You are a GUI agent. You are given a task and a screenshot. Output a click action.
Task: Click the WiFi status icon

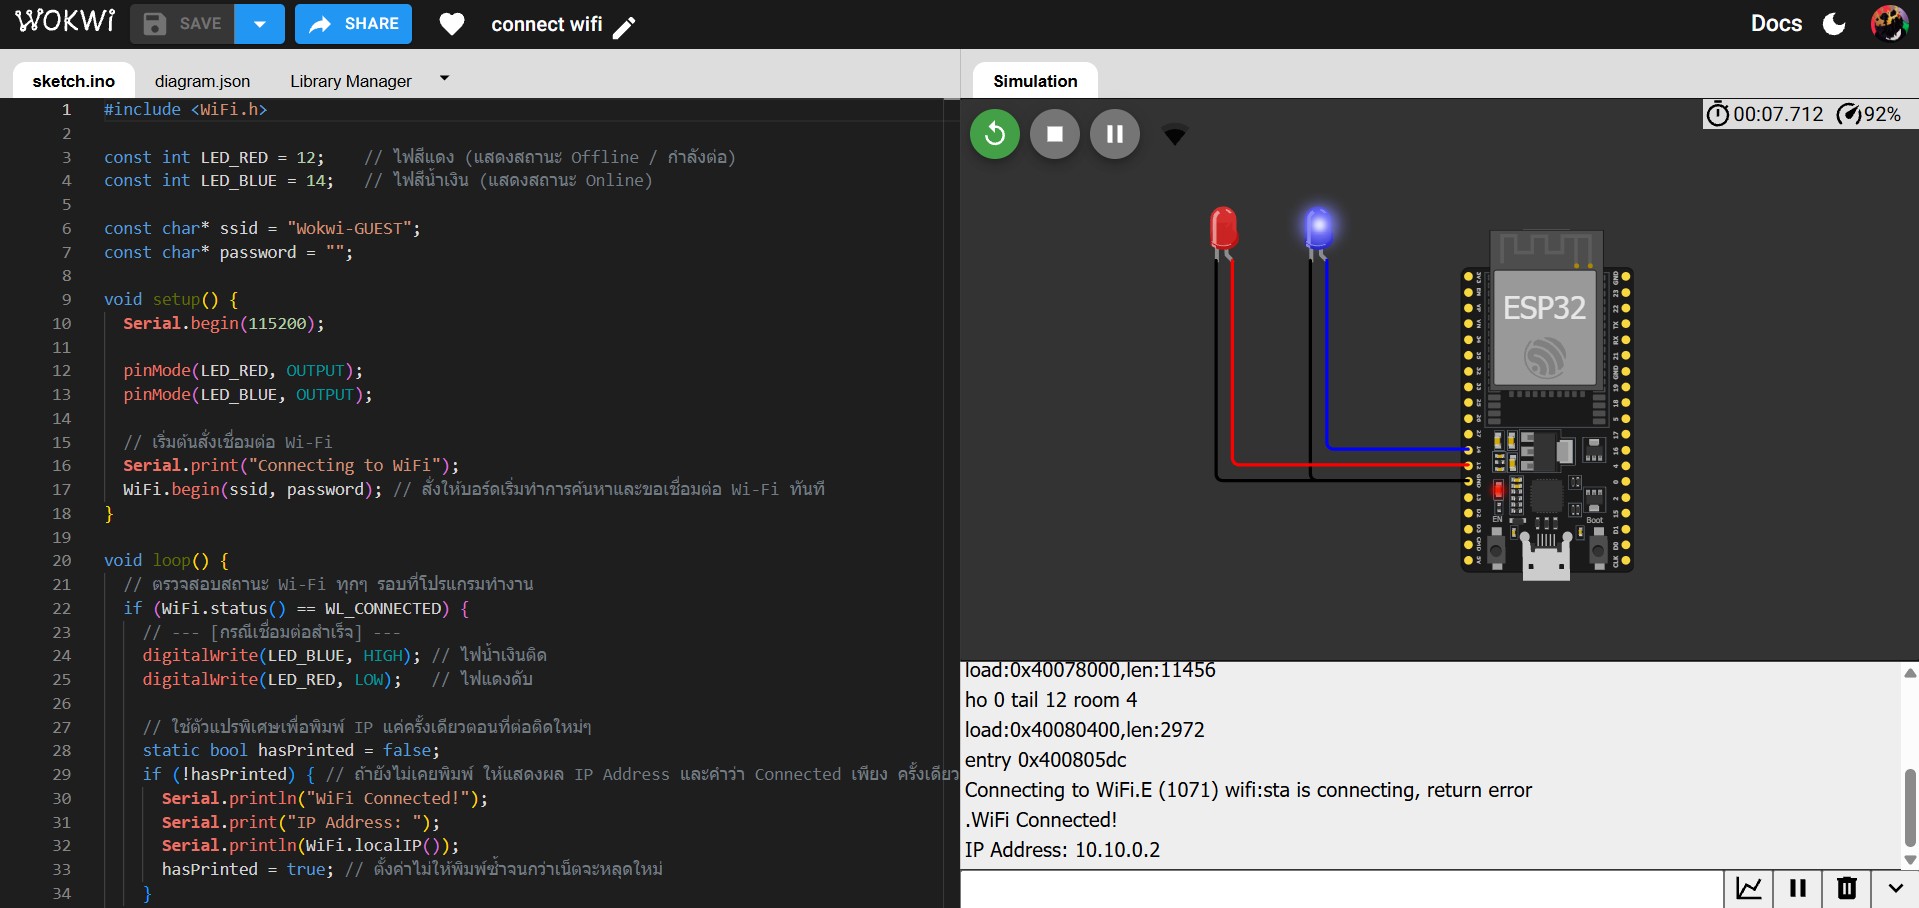pos(1174,135)
